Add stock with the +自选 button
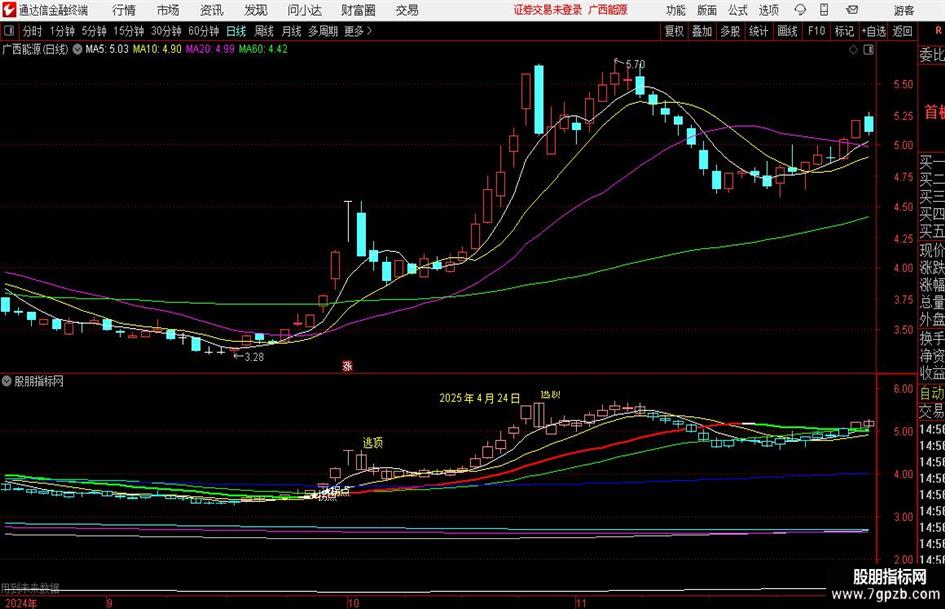Viewport: 945px width, 609px height. (874, 31)
